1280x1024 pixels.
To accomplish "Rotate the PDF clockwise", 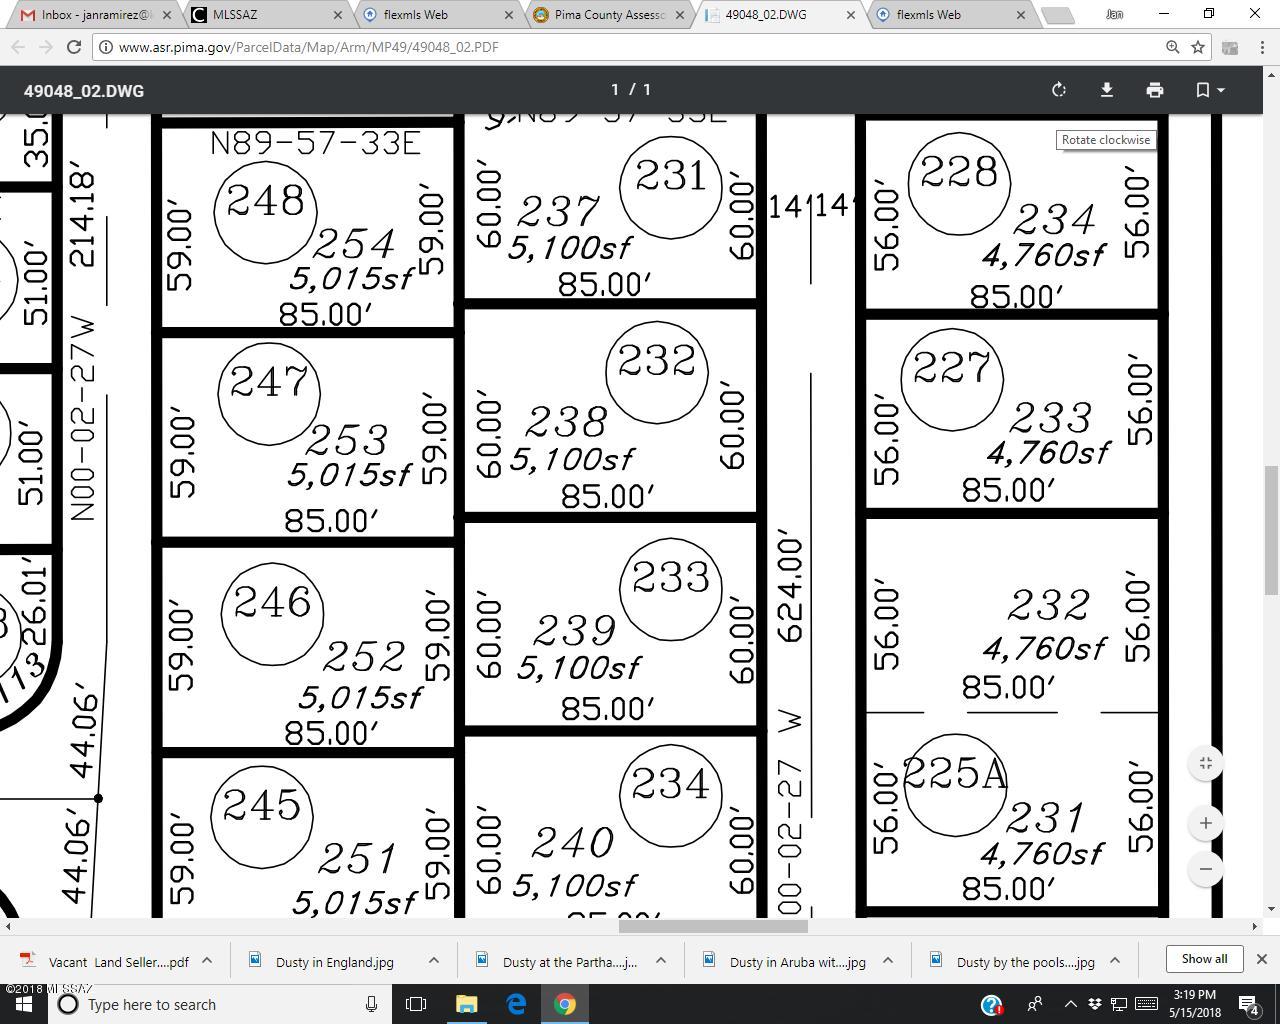I will click(1059, 90).
